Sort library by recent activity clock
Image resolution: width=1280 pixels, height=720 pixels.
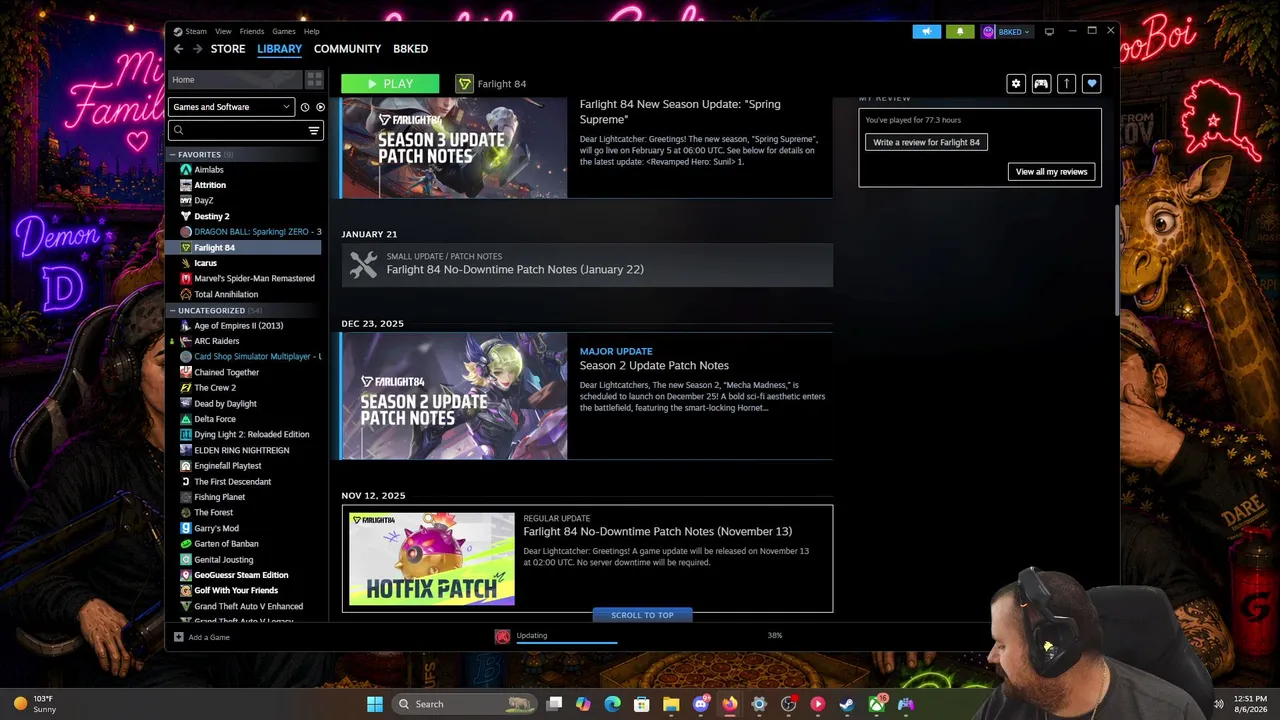(305, 107)
